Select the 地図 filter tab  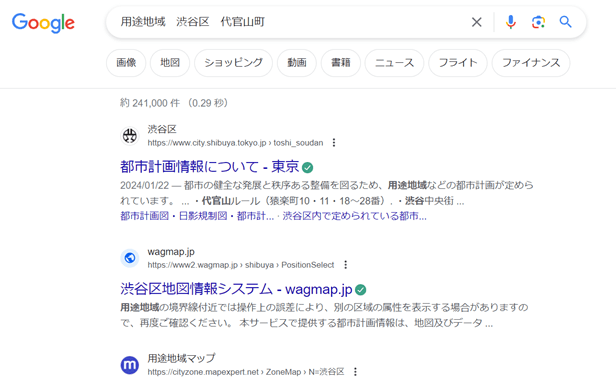pos(170,63)
